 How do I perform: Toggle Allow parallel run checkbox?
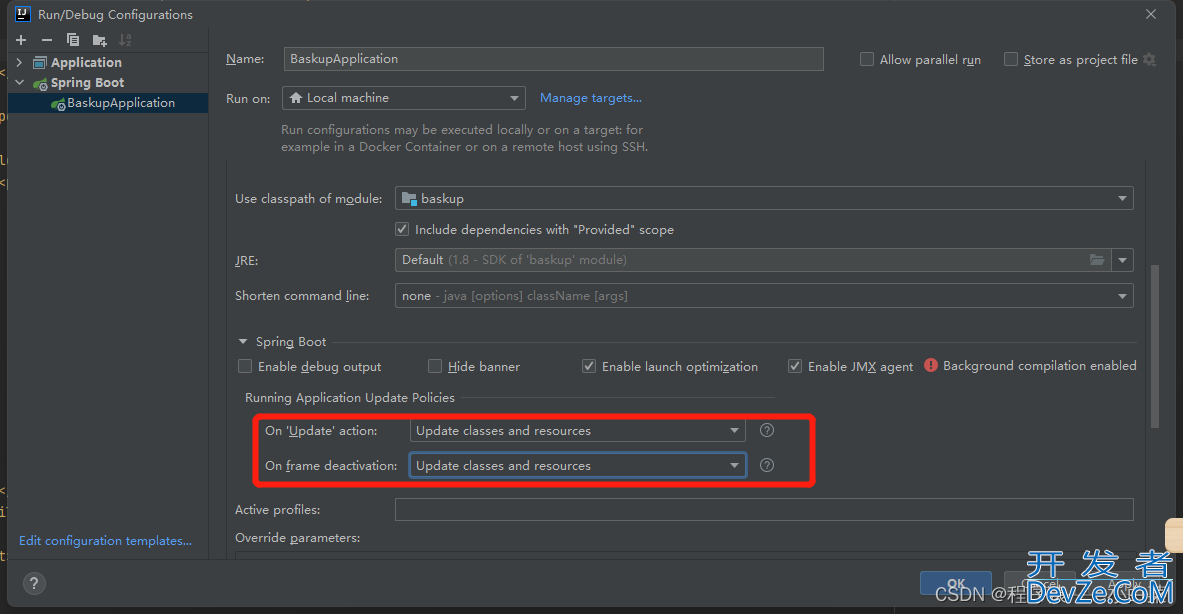867,60
